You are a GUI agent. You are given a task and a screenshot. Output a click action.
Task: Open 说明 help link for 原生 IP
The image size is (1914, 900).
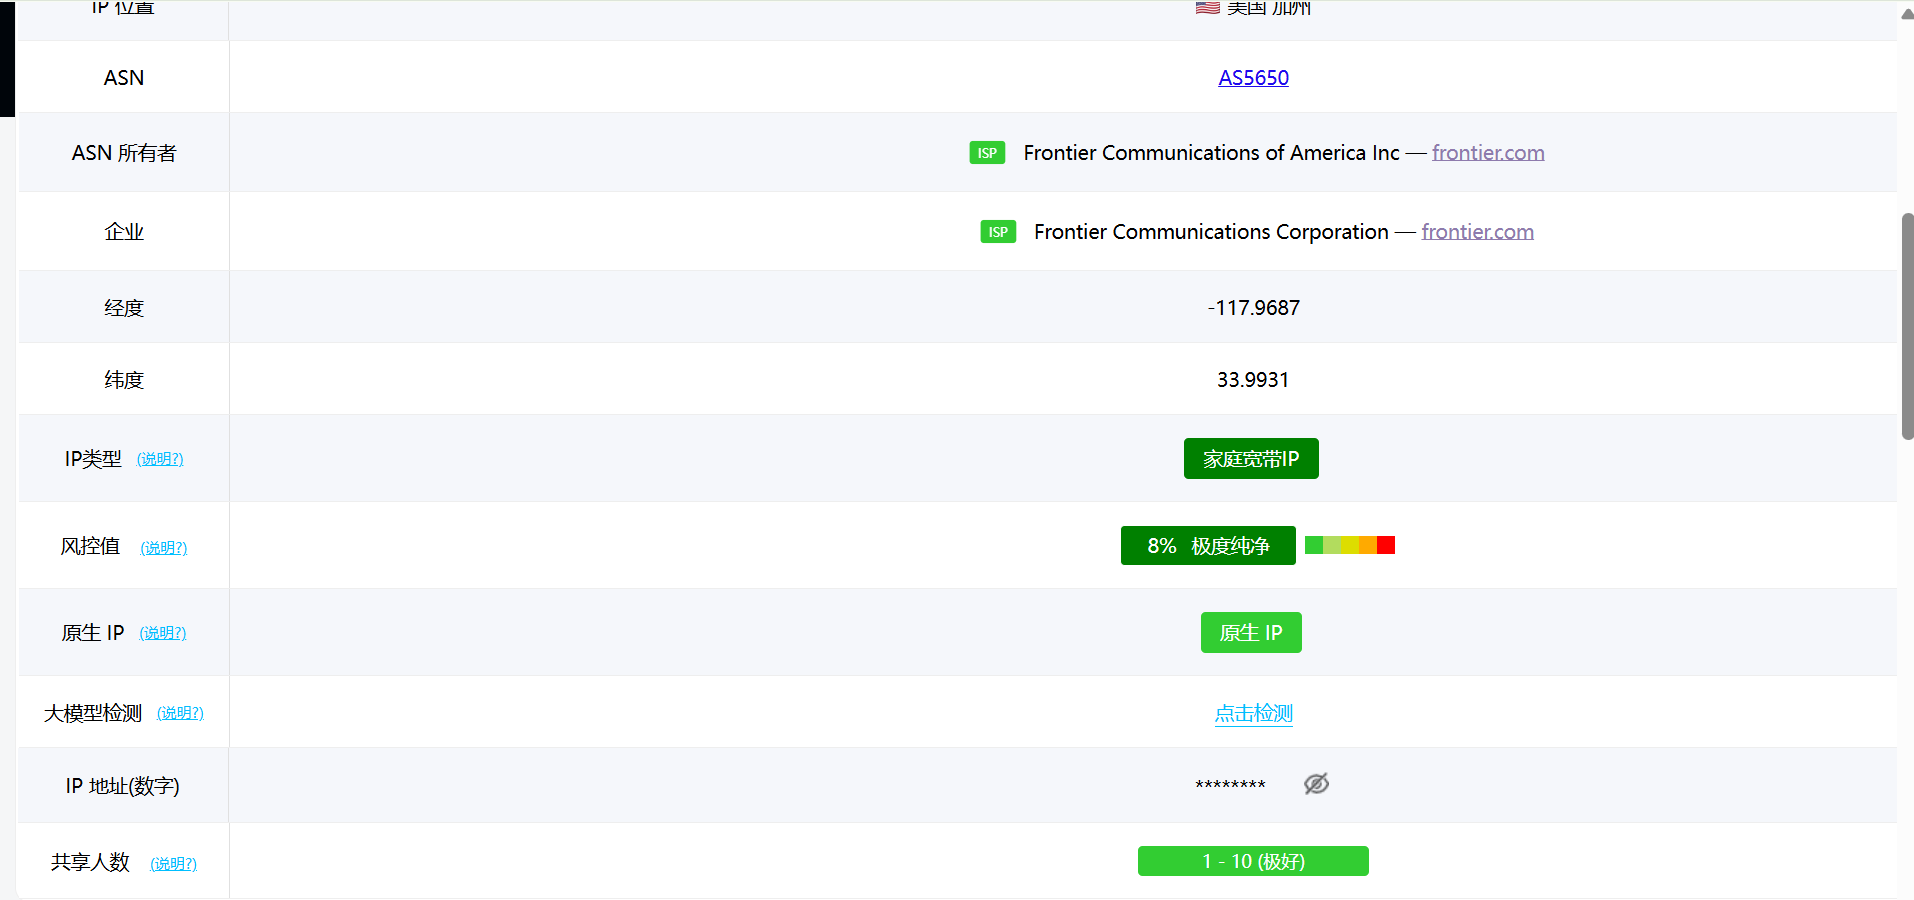pyautogui.click(x=162, y=633)
